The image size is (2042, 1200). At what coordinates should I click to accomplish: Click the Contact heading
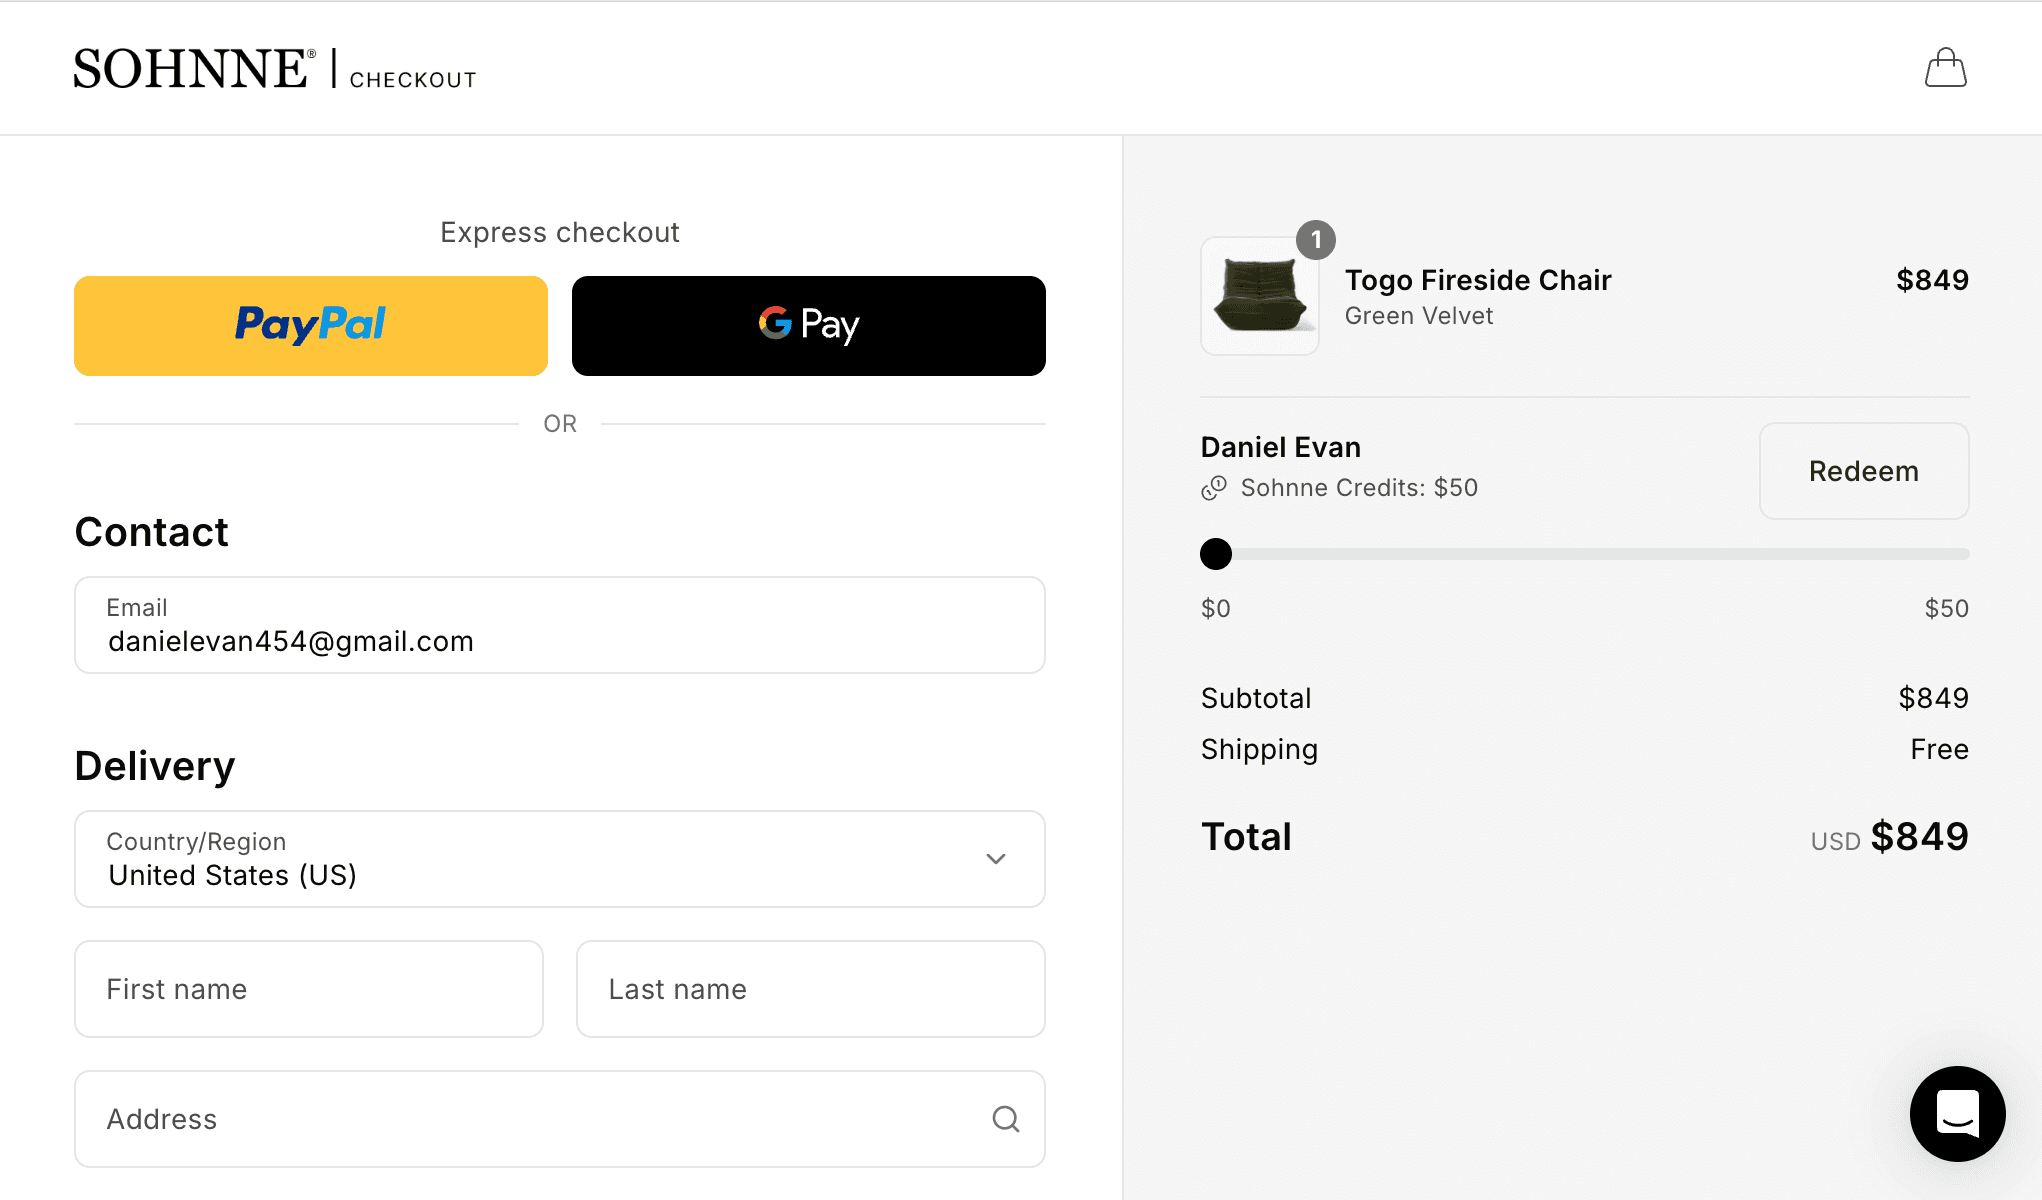pyautogui.click(x=152, y=532)
